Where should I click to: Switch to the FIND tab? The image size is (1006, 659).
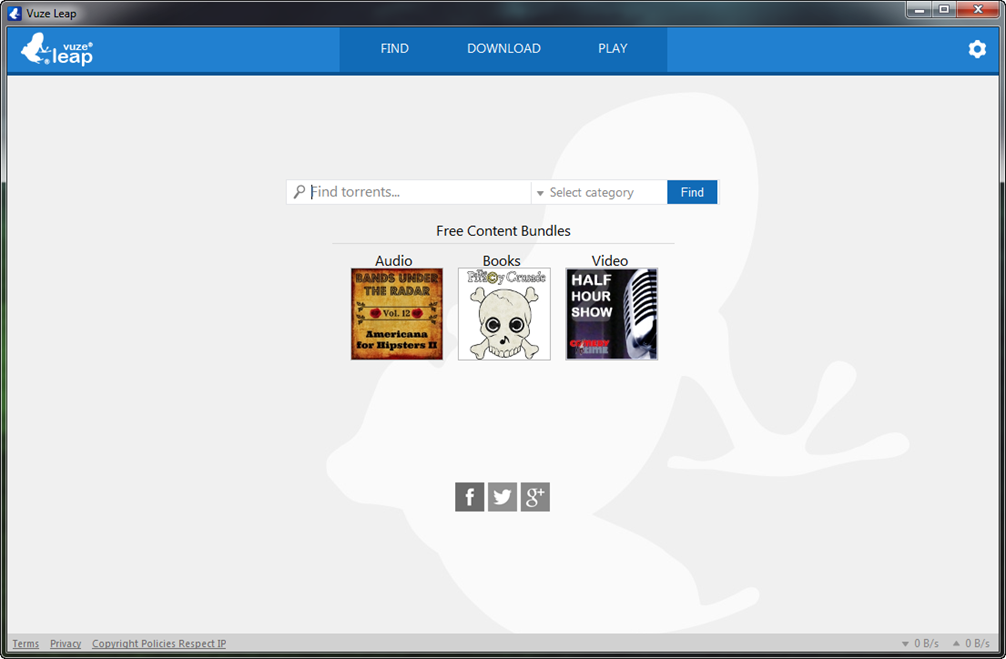point(394,49)
